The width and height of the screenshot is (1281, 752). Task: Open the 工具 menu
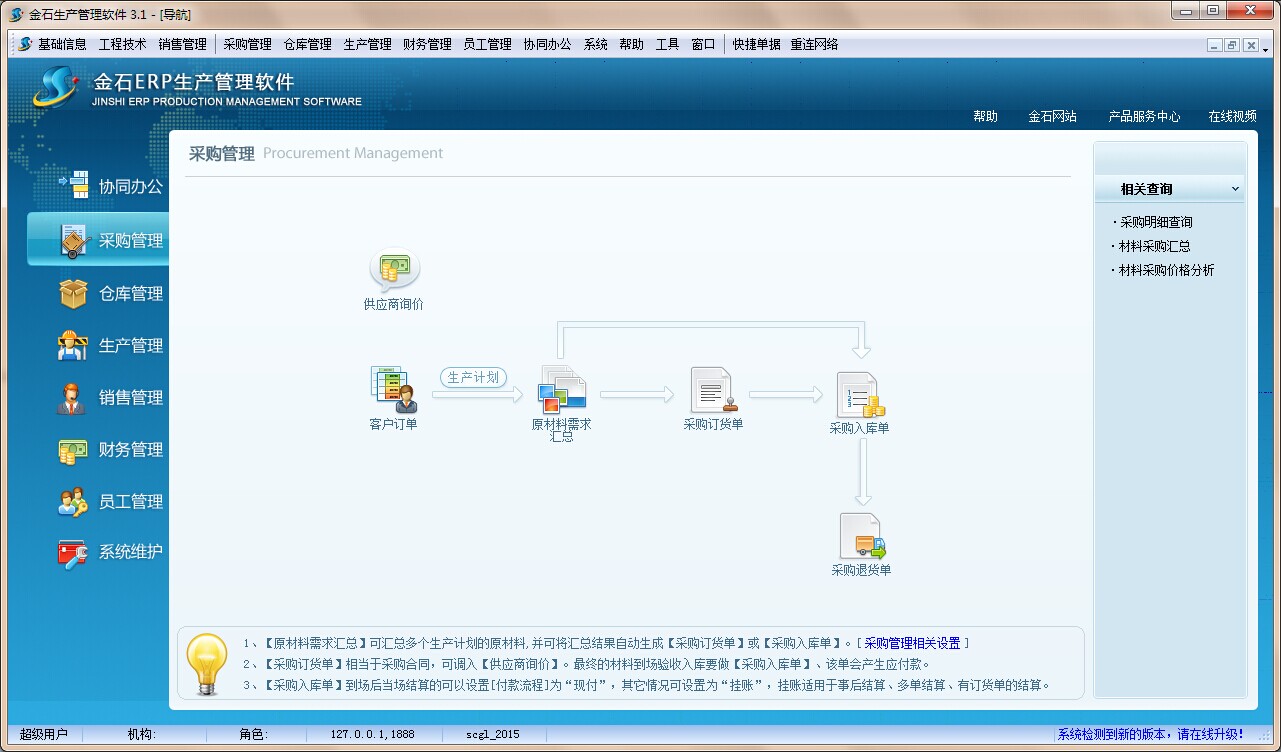pos(667,44)
